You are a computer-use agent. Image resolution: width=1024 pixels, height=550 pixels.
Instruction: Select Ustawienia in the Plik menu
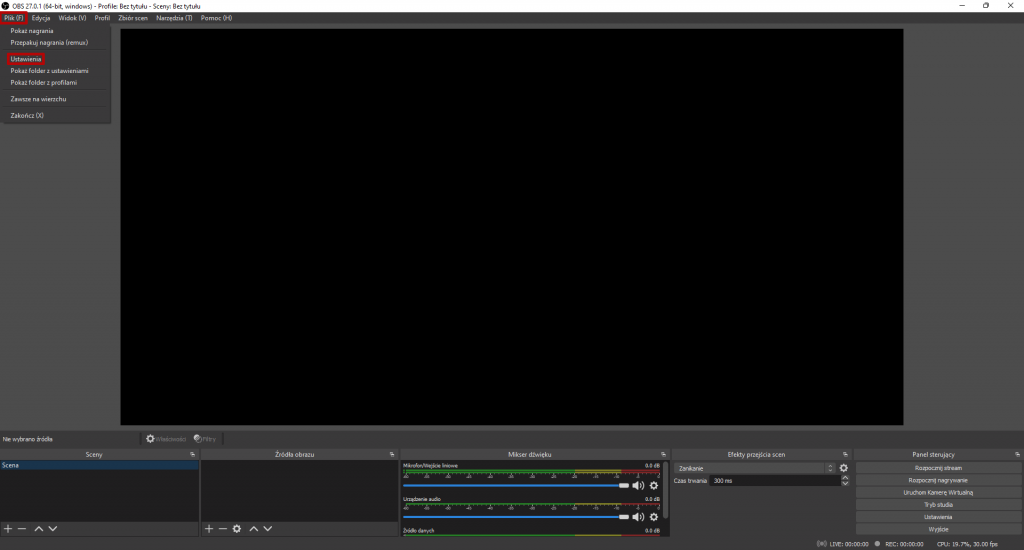26,59
